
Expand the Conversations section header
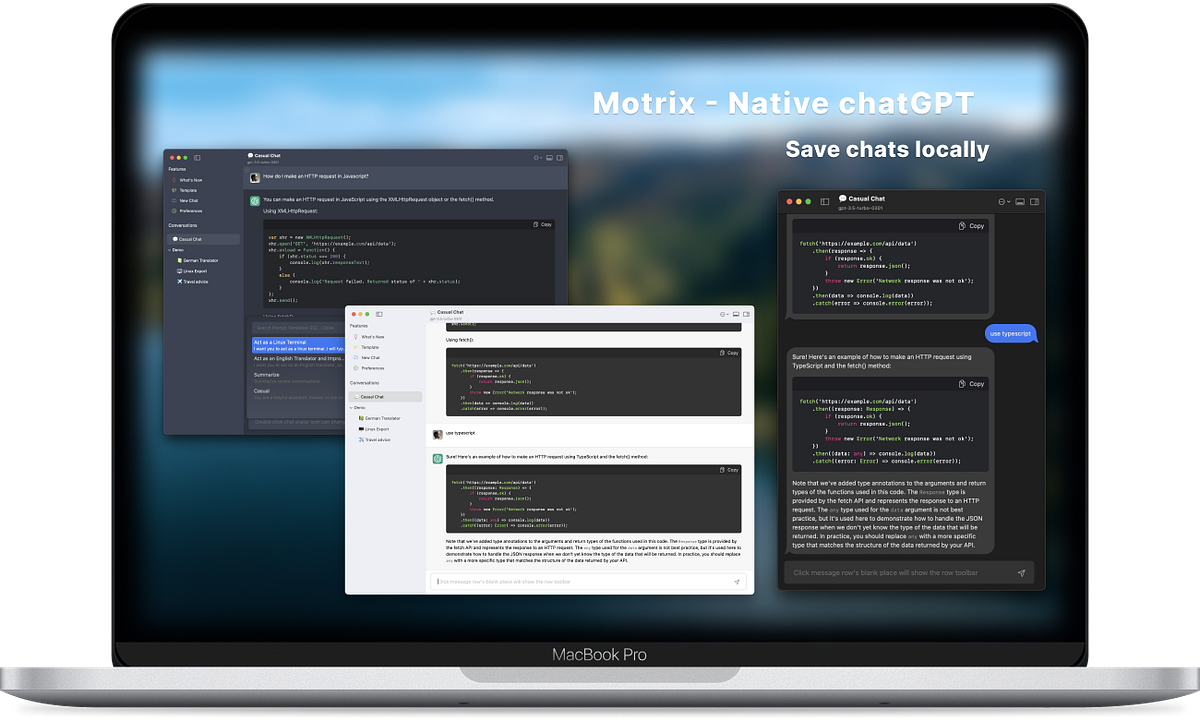click(365, 383)
